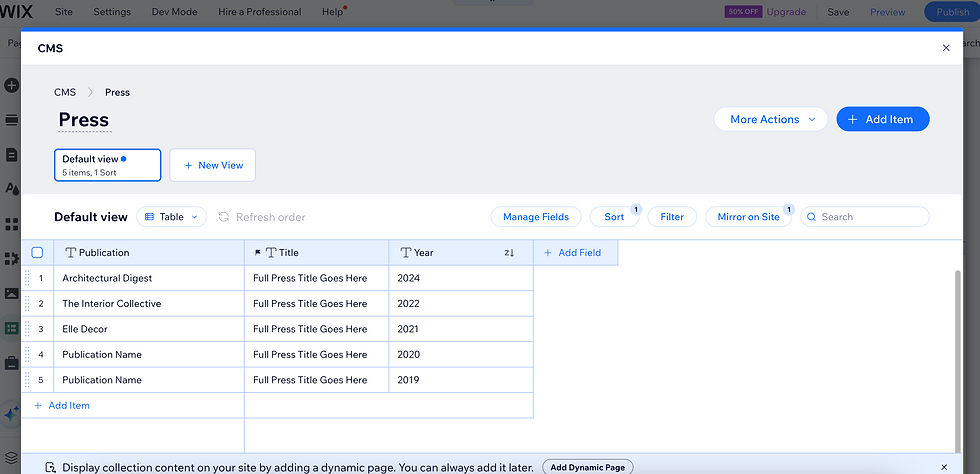Screen dimensions: 980x474
Task: Open the Add Apps grid icon in sidebar
Action: click(x=11, y=224)
